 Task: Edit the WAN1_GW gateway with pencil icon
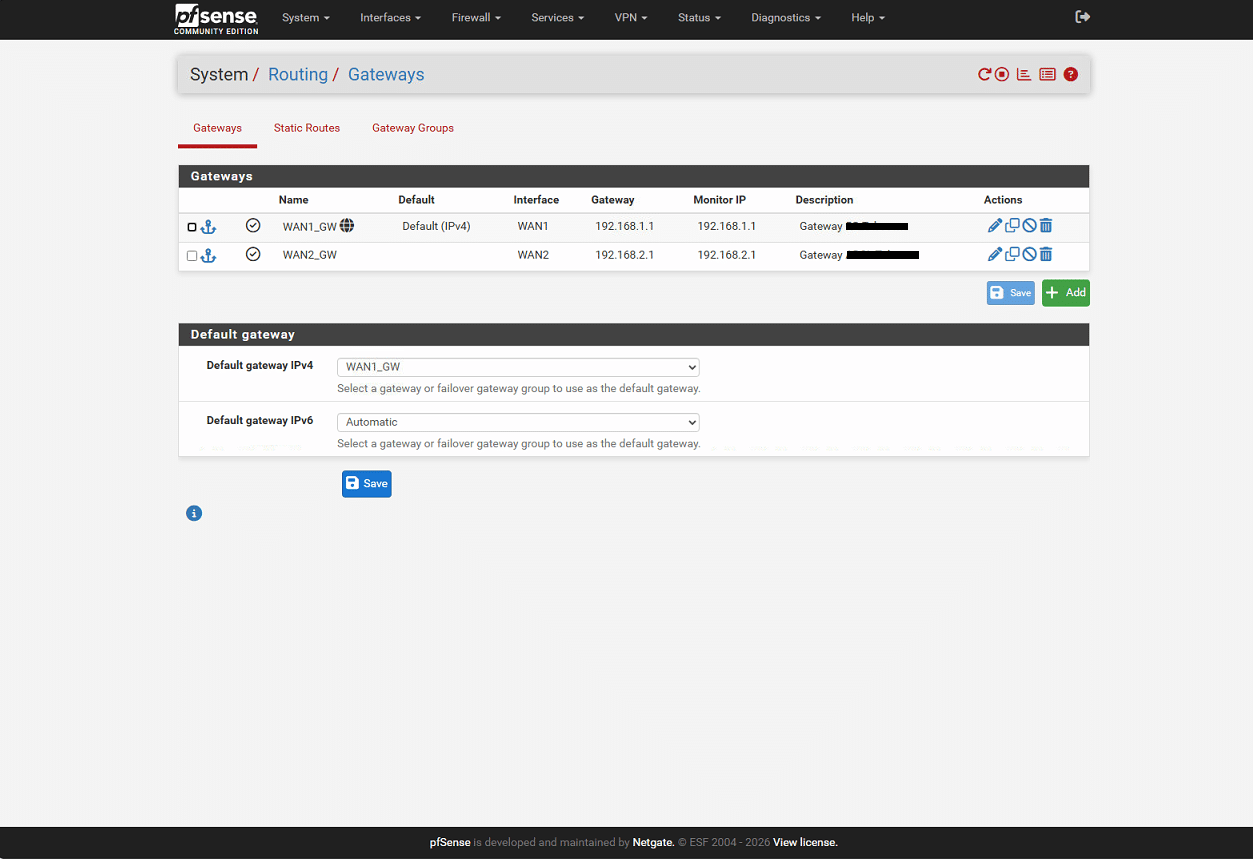[994, 226]
